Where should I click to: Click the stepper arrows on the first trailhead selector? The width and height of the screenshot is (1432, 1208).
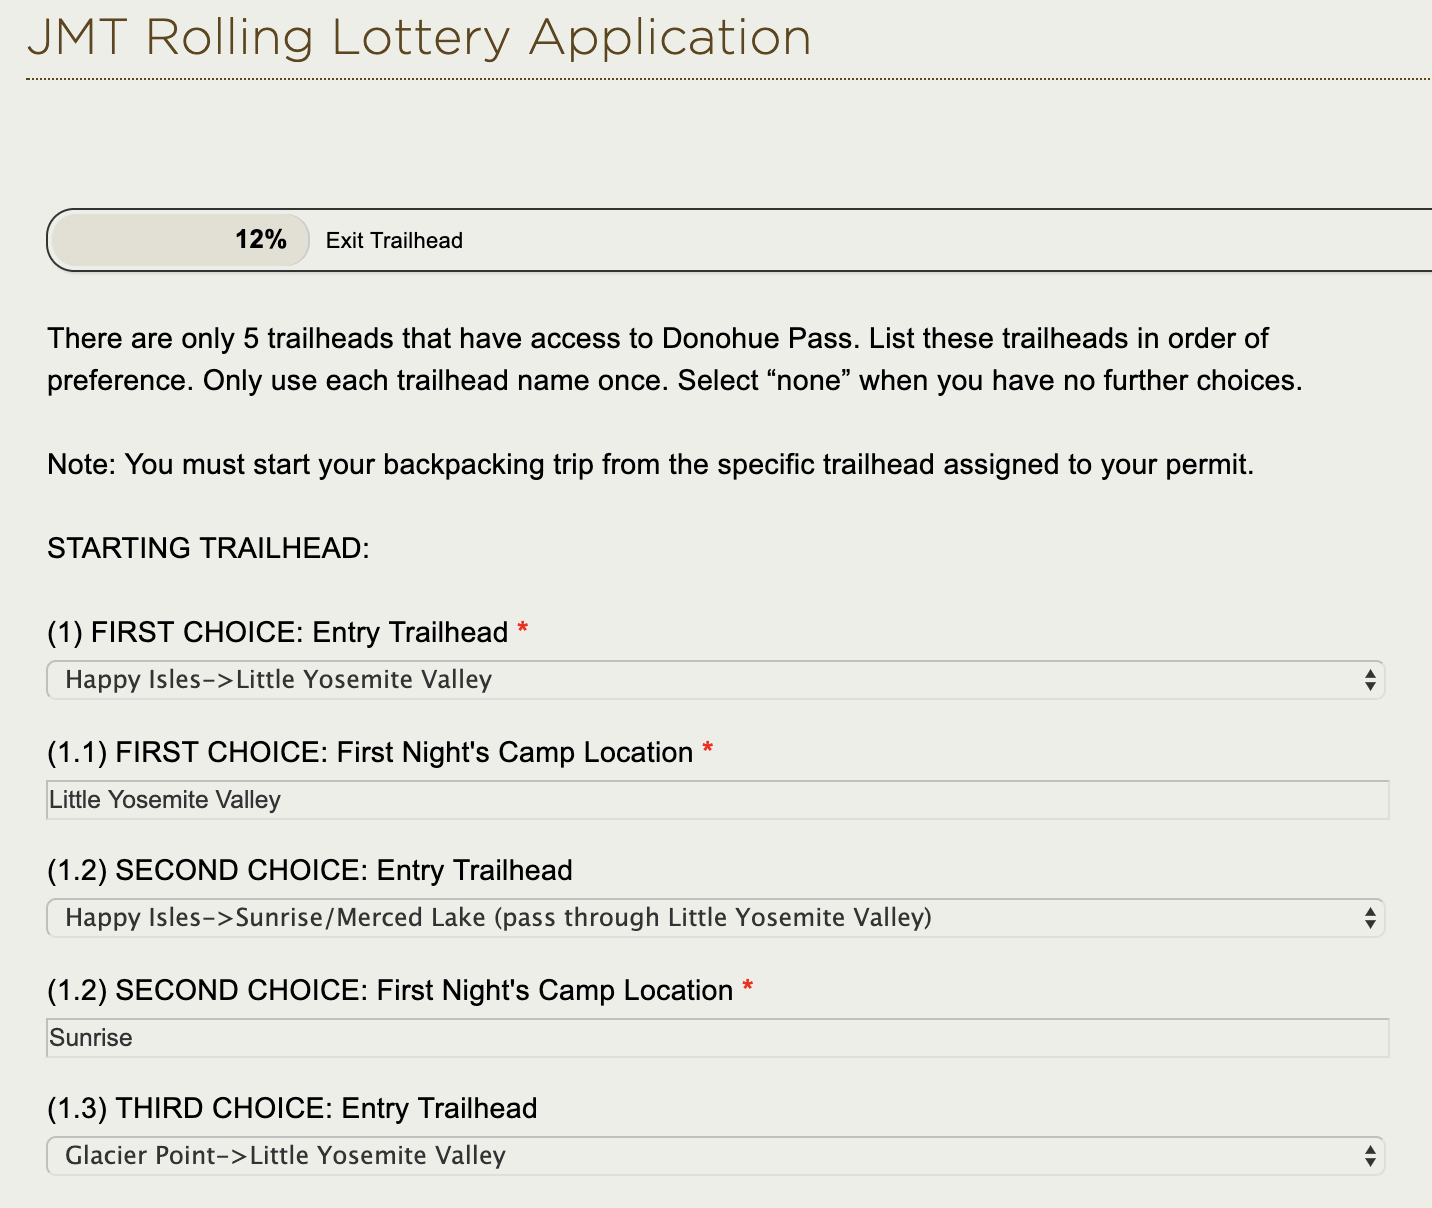tap(1369, 680)
